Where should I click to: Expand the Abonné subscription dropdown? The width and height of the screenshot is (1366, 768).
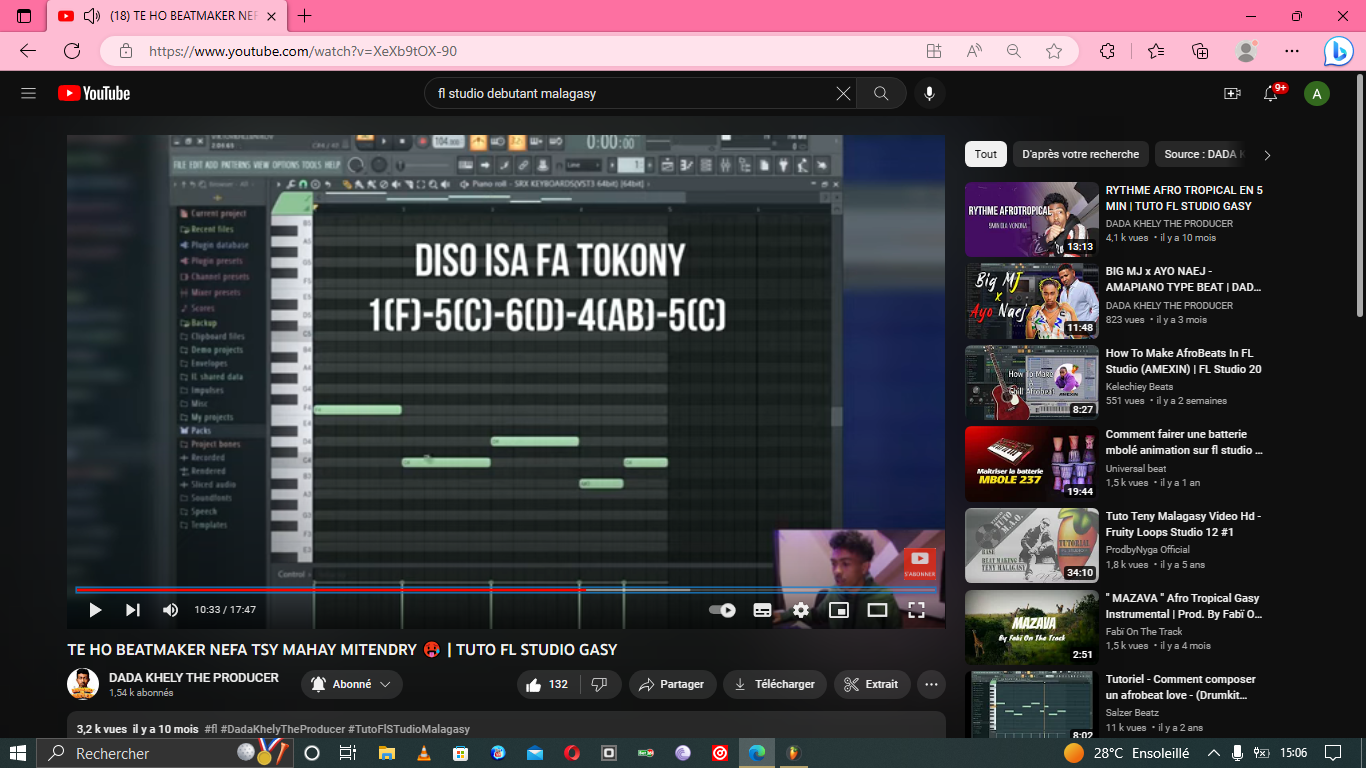(352, 684)
